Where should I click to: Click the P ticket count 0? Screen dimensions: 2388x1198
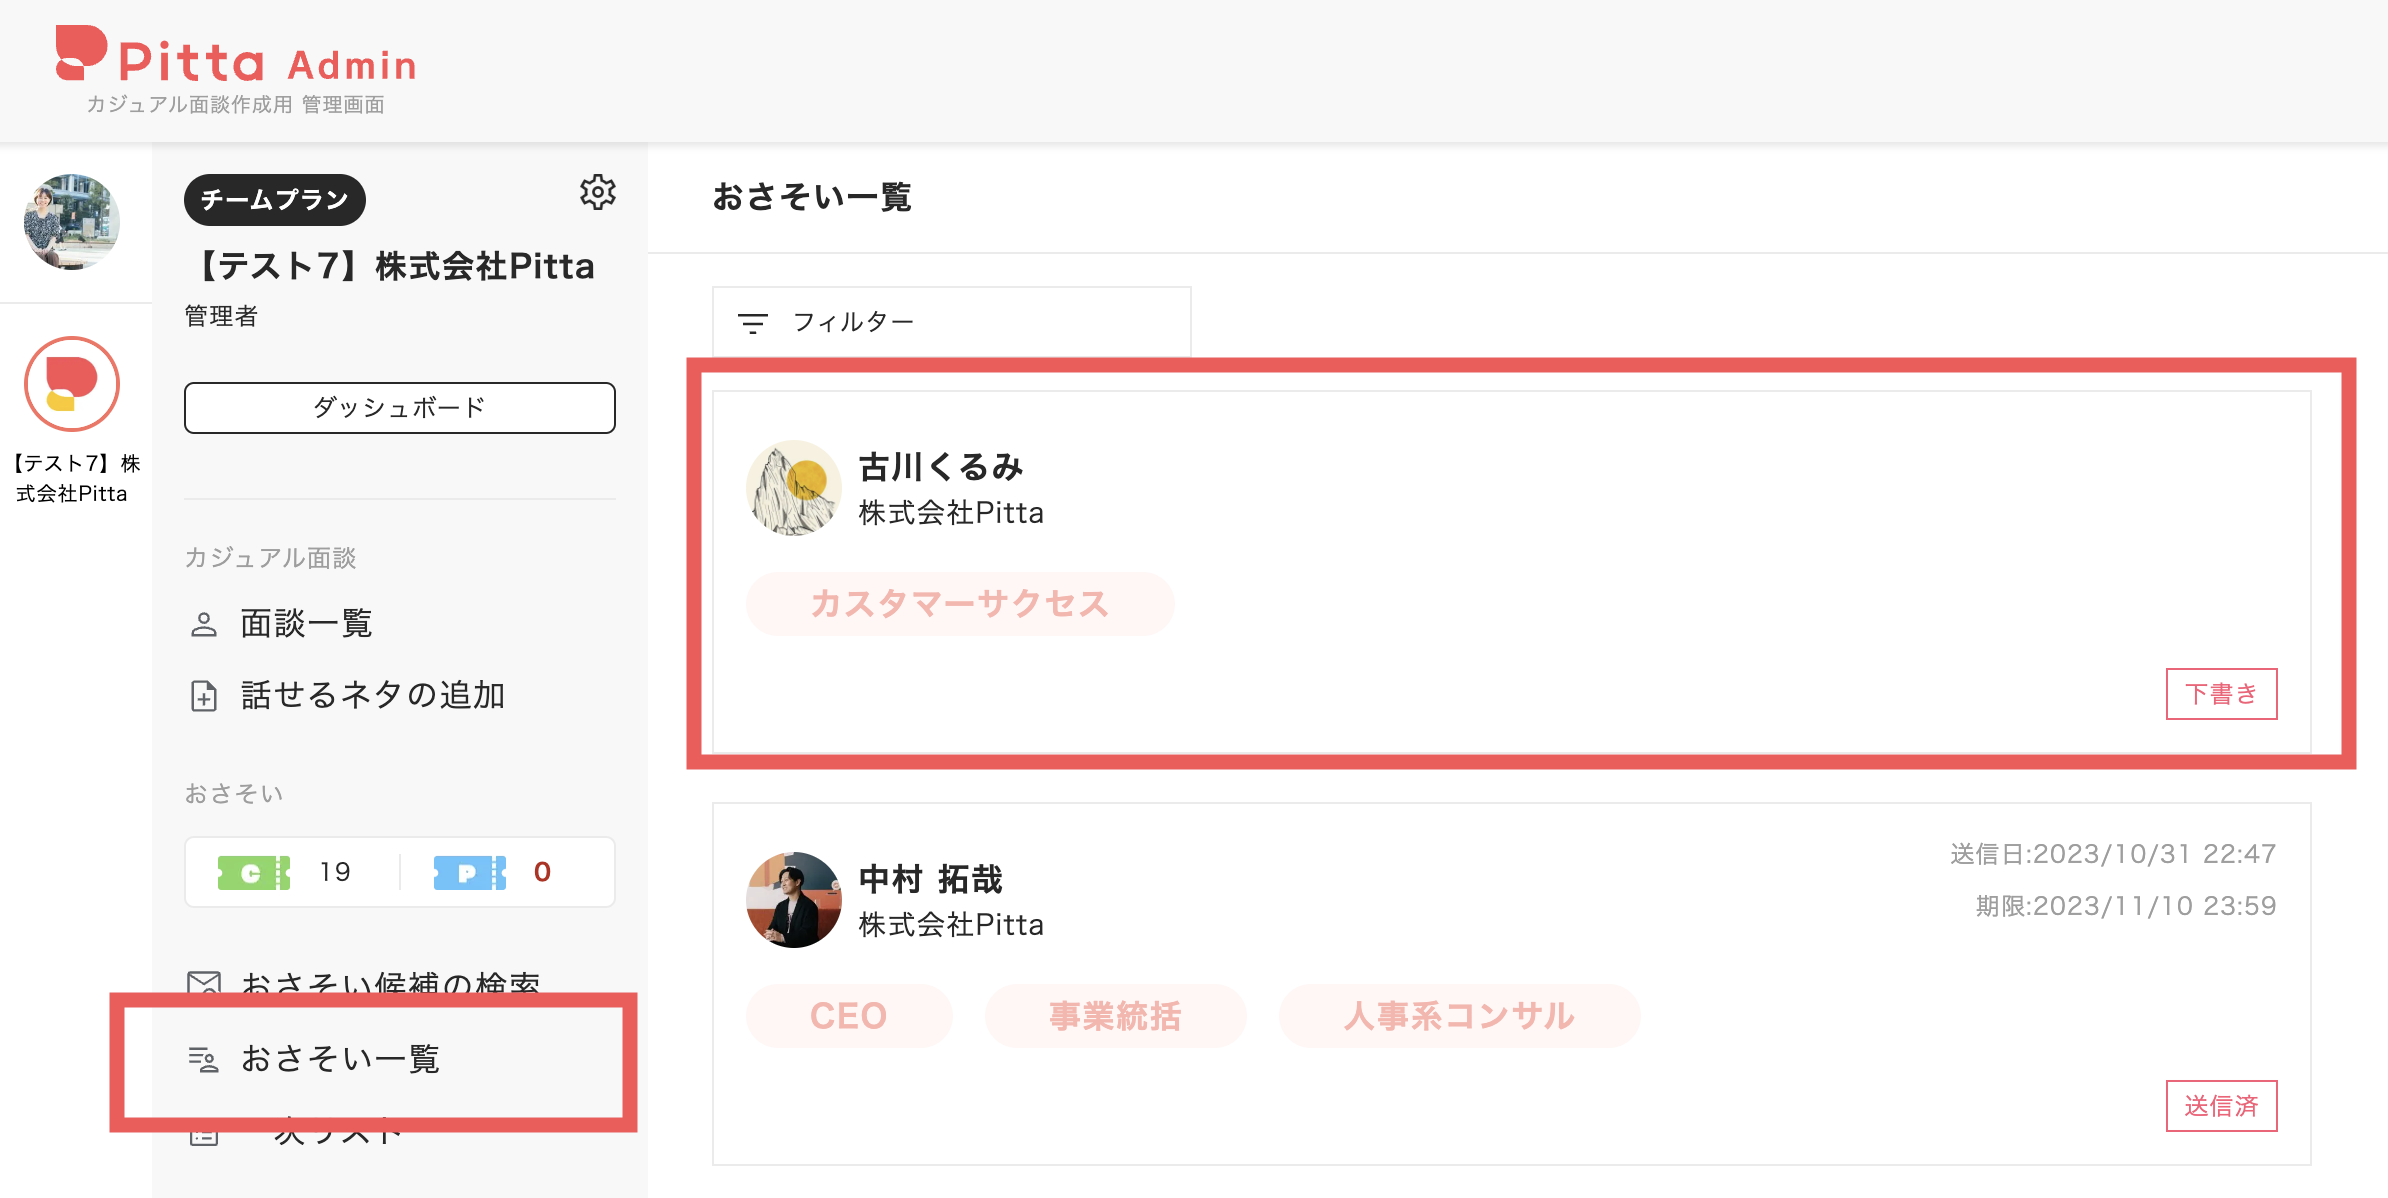pos(542,872)
